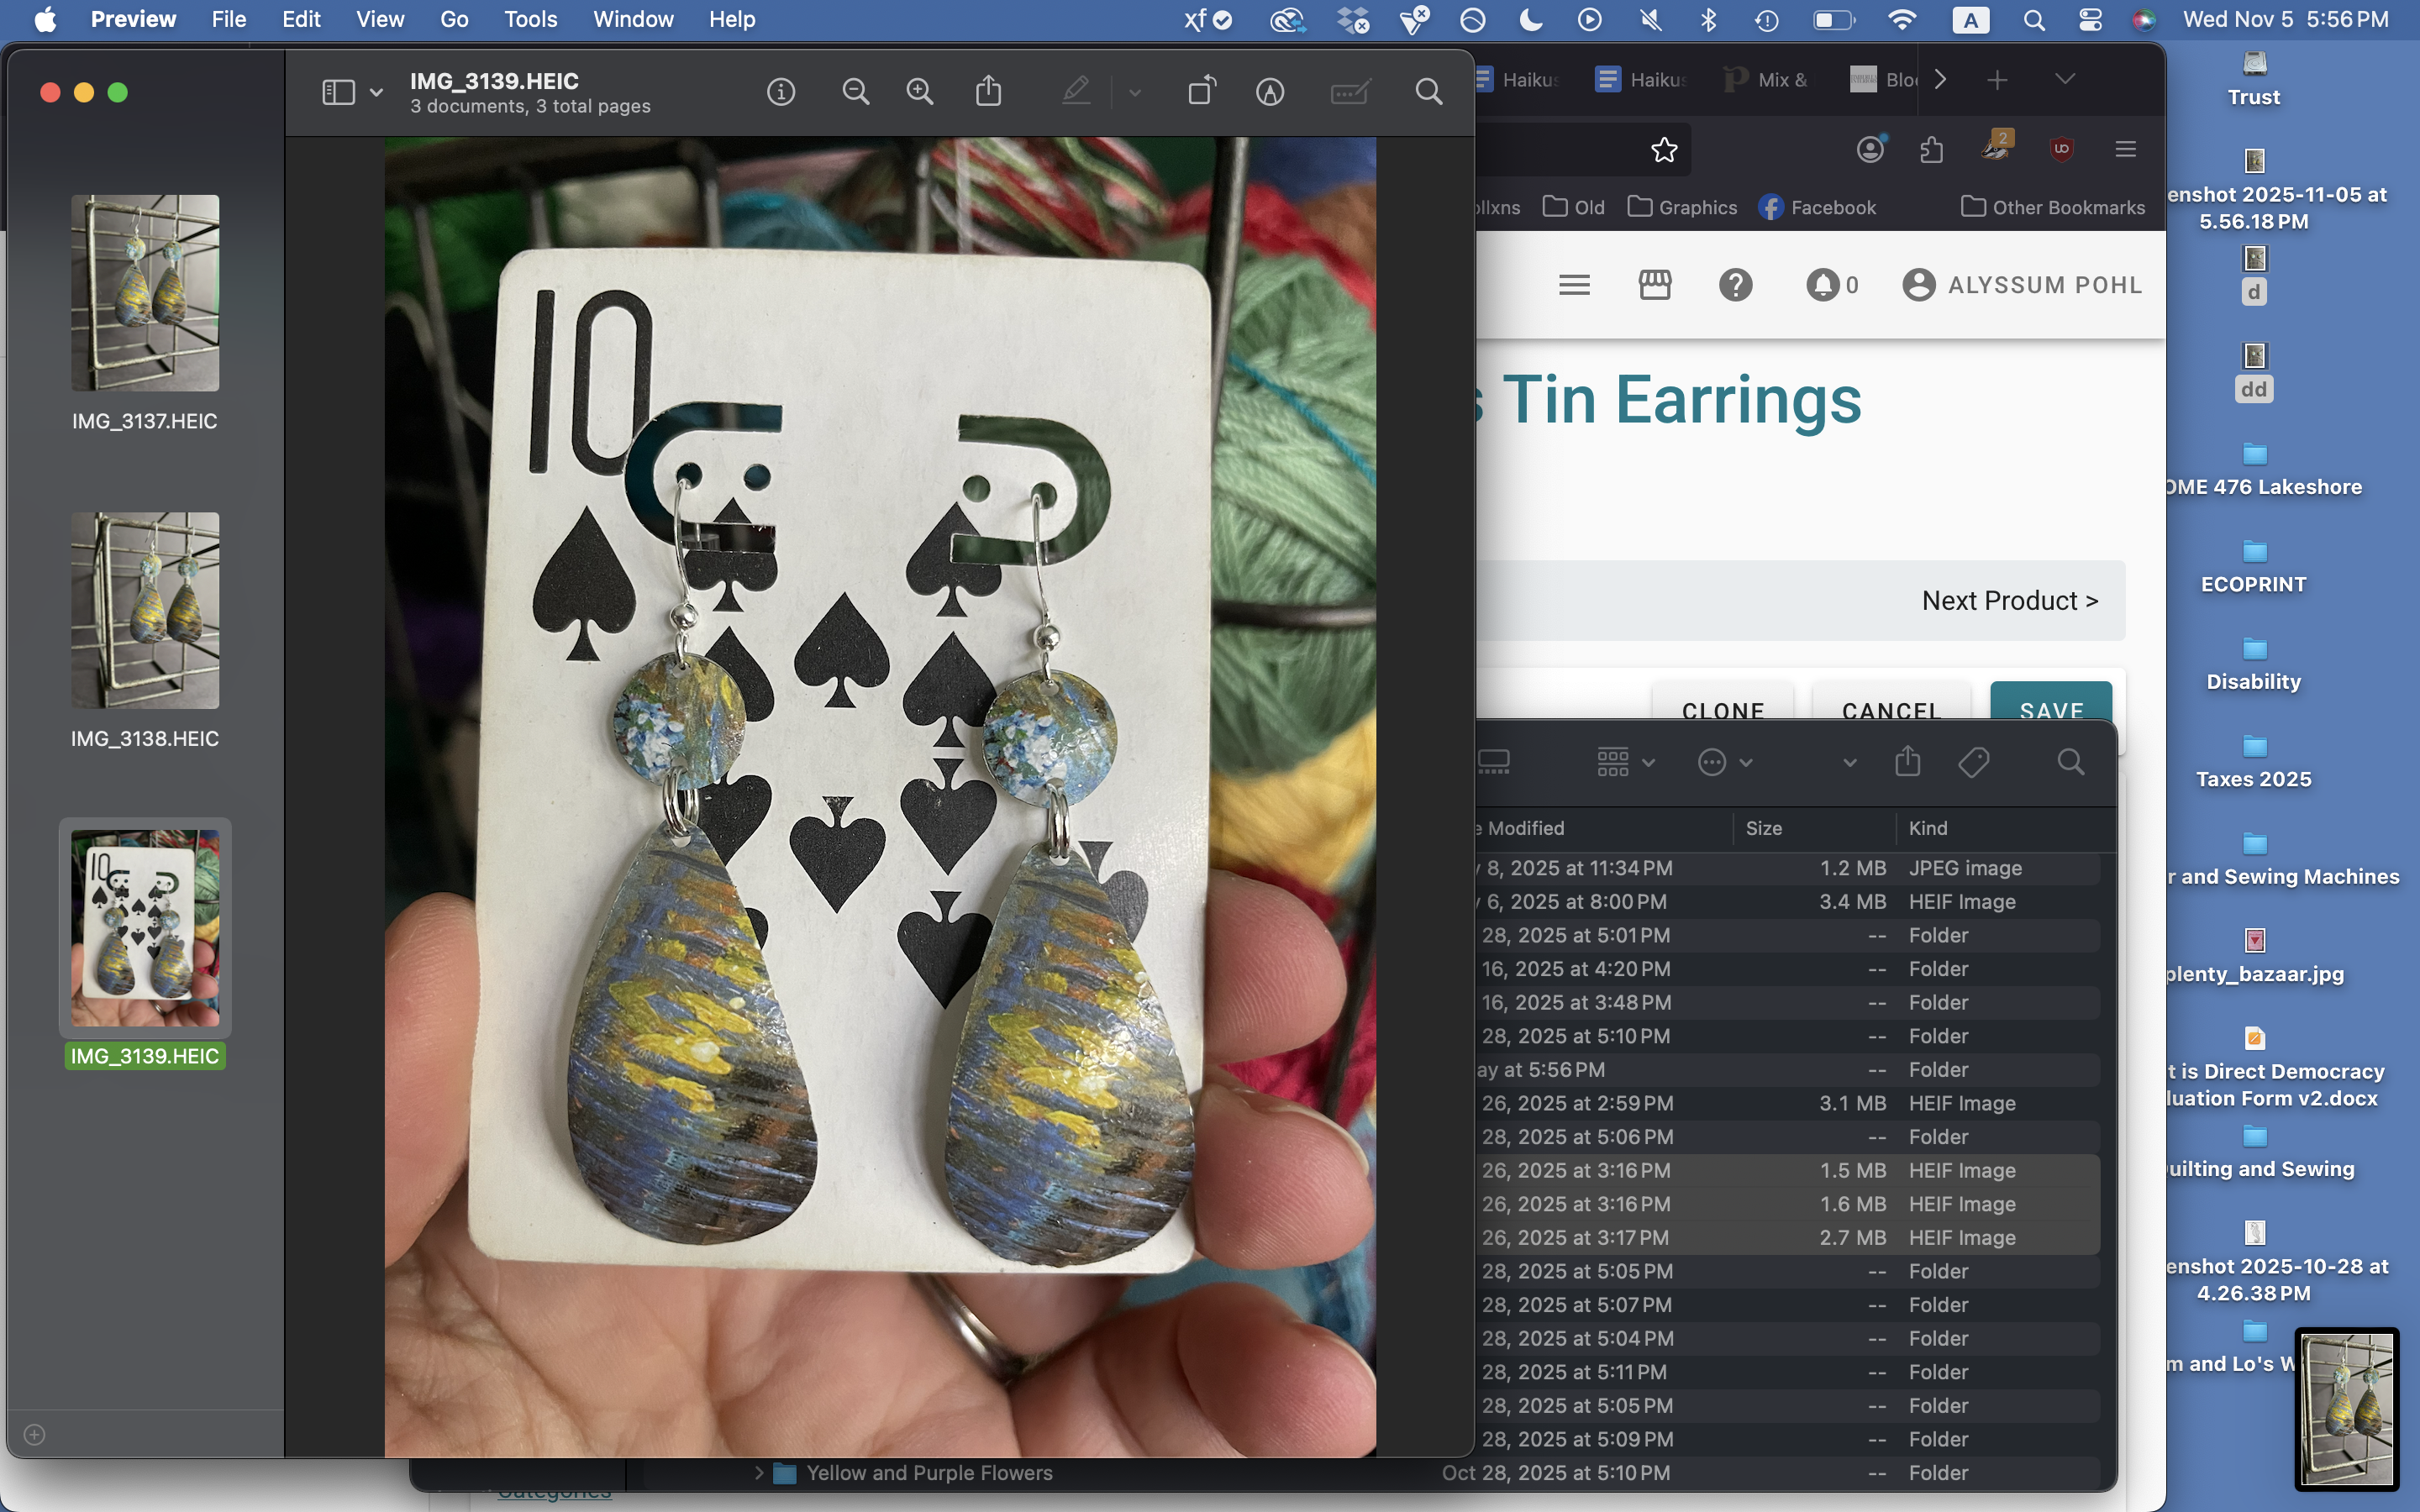Open the Markup toolbar pen-circle icon
2420x1512 pixels.
point(1270,92)
